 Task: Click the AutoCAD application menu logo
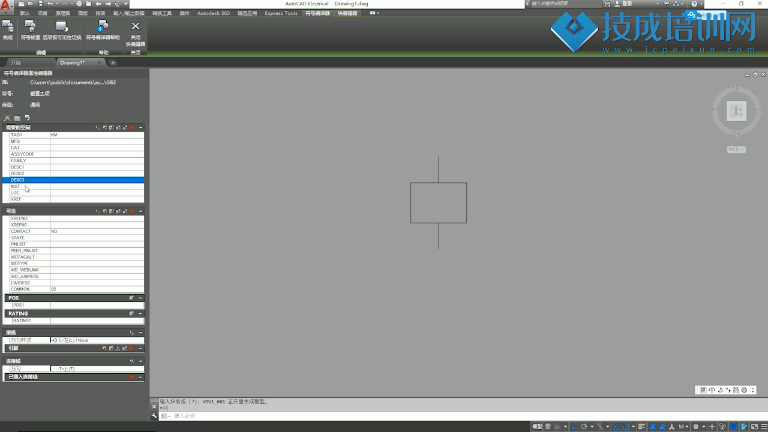point(7,6)
